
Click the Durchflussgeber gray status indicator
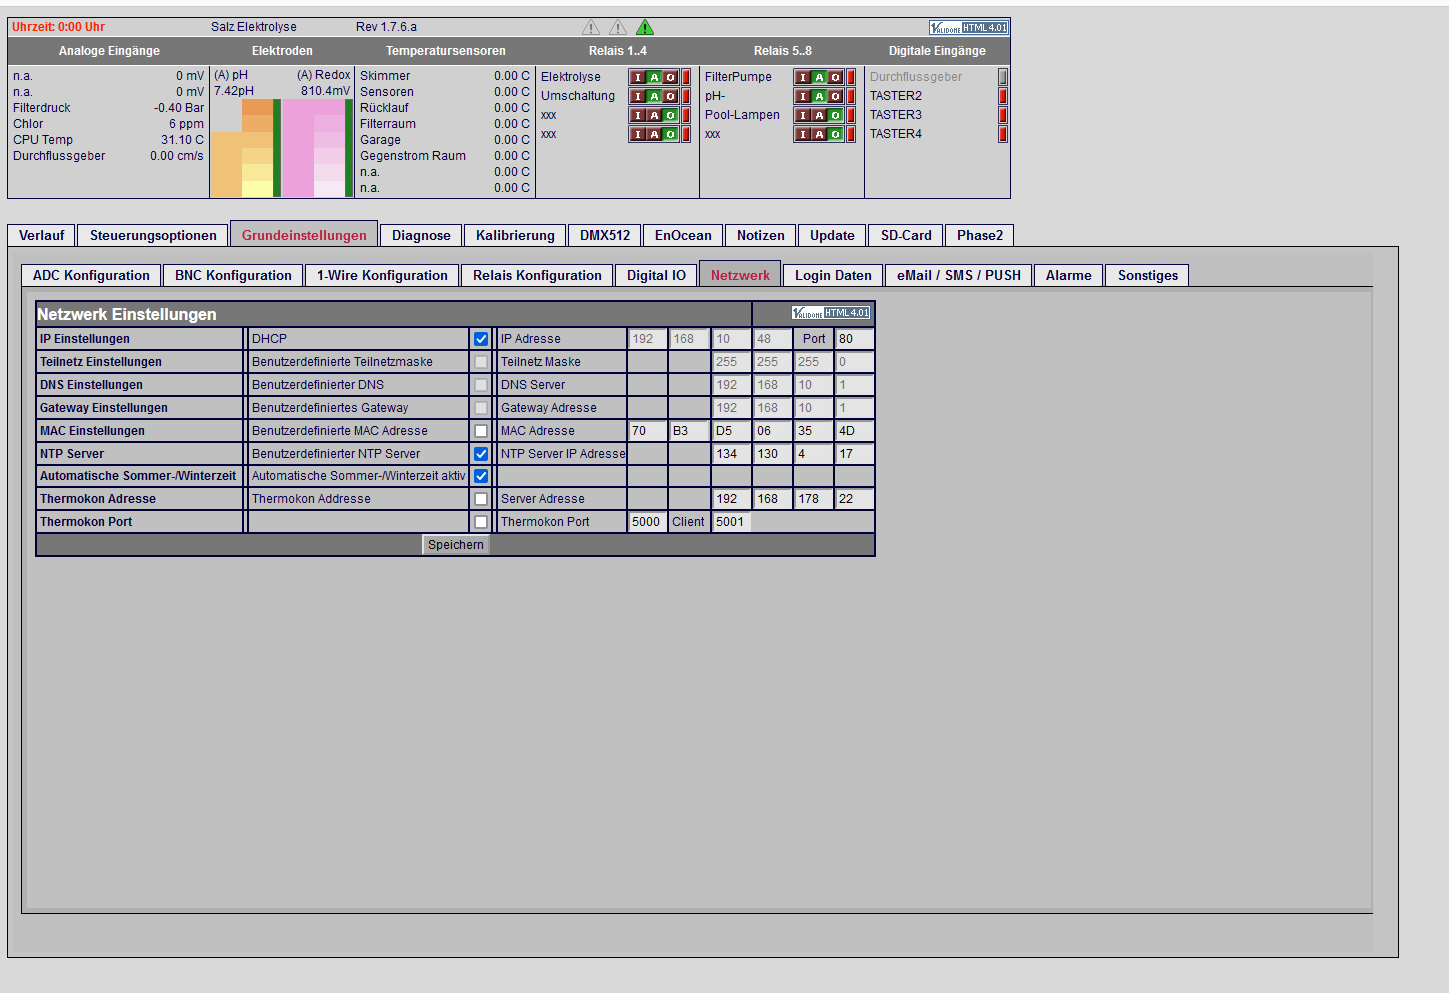1003,77
